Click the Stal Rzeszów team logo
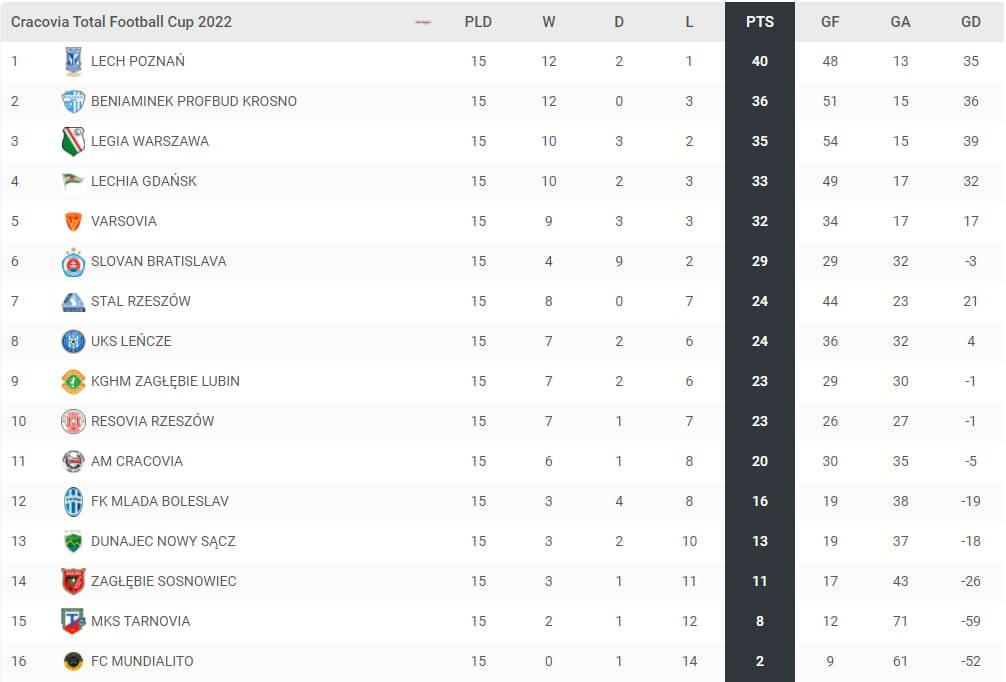The width and height of the screenshot is (1006, 682). [x=73, y=302]
